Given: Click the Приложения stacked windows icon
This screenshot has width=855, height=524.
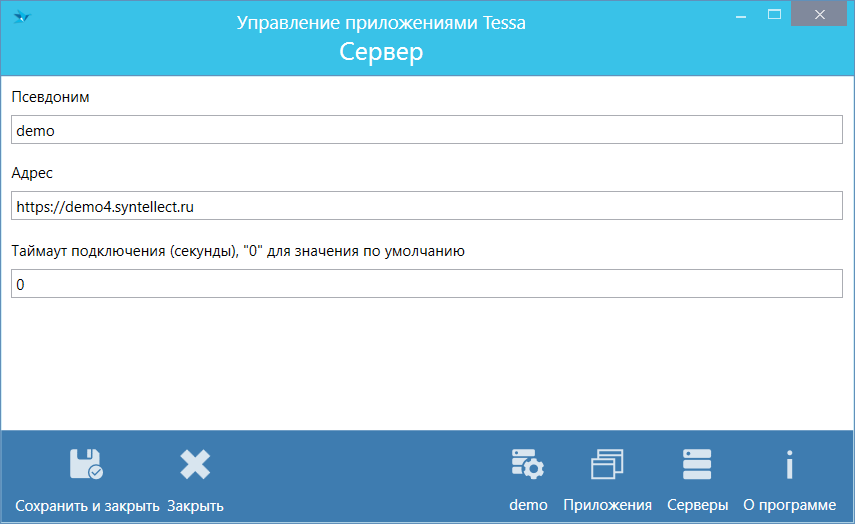Looking at the screenshot, I should (x=607, y=465).
